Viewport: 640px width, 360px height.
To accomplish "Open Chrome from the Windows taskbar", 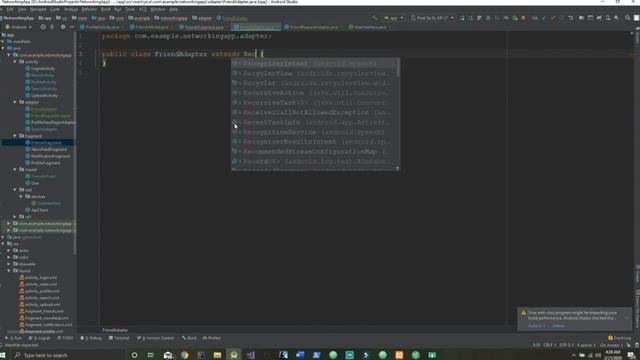I will 184,355.
